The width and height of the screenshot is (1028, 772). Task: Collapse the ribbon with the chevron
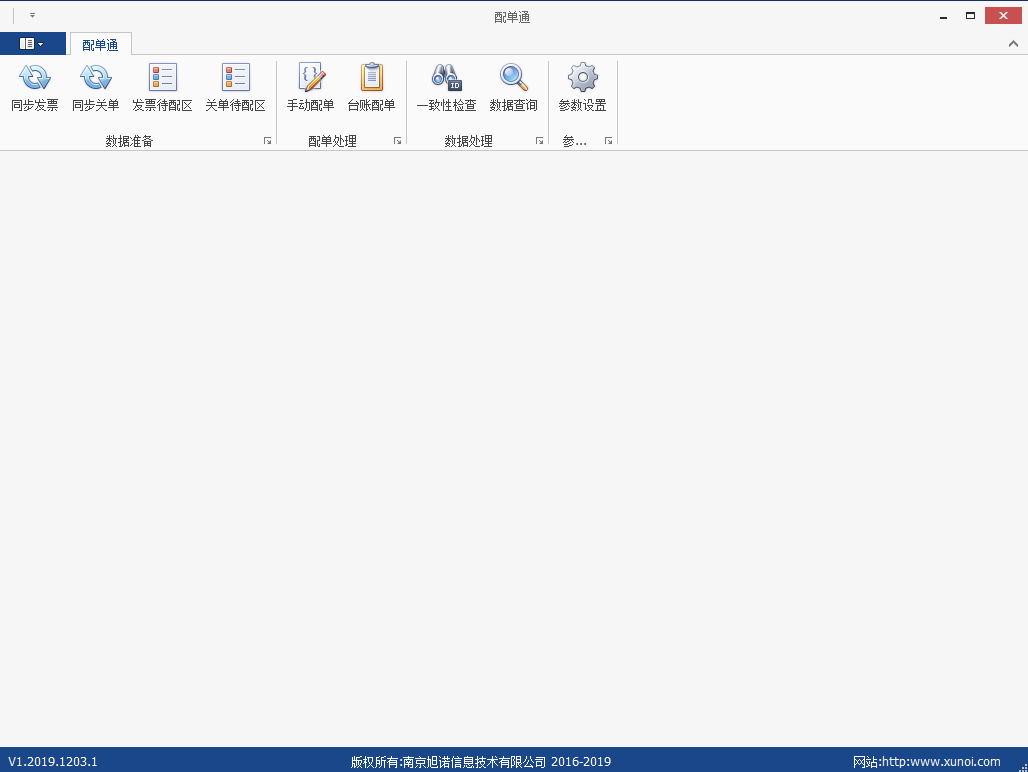[x=1013, y=44]
